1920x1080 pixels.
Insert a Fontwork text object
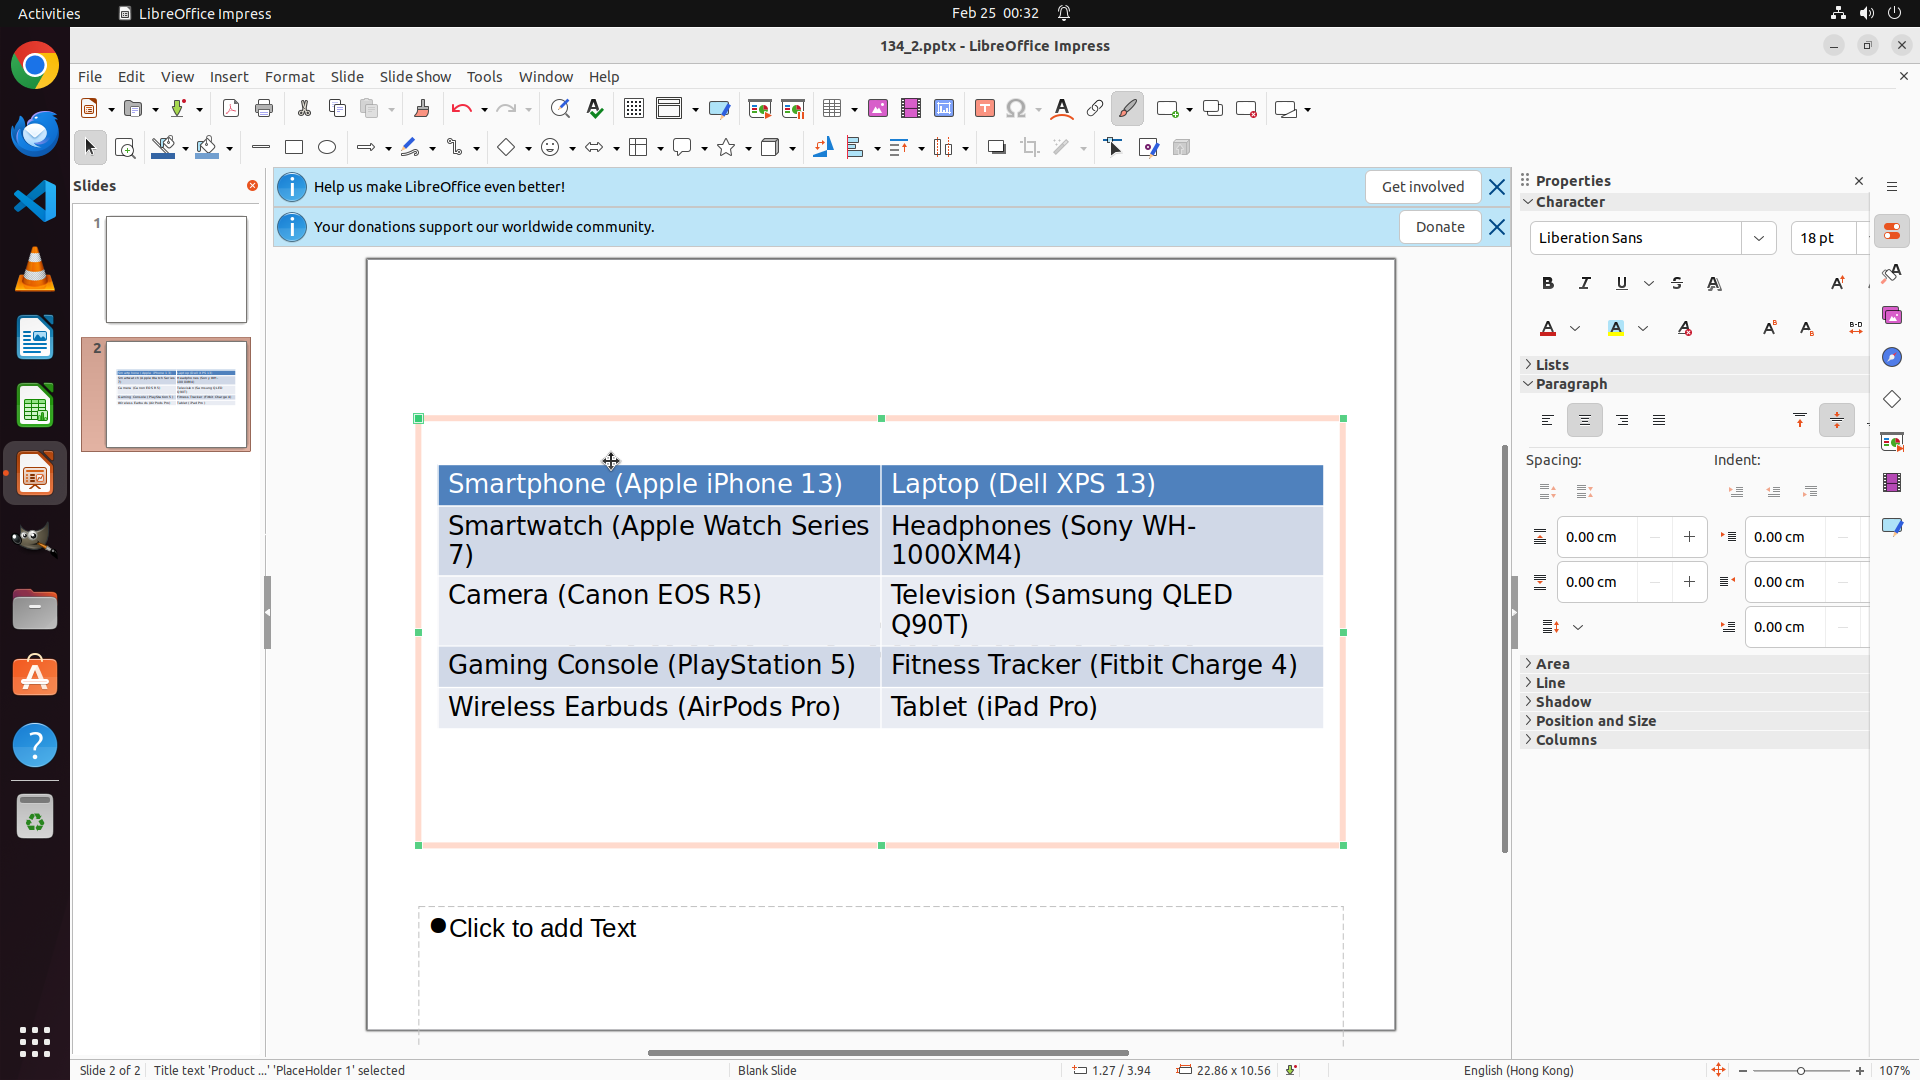point(1062,109)
